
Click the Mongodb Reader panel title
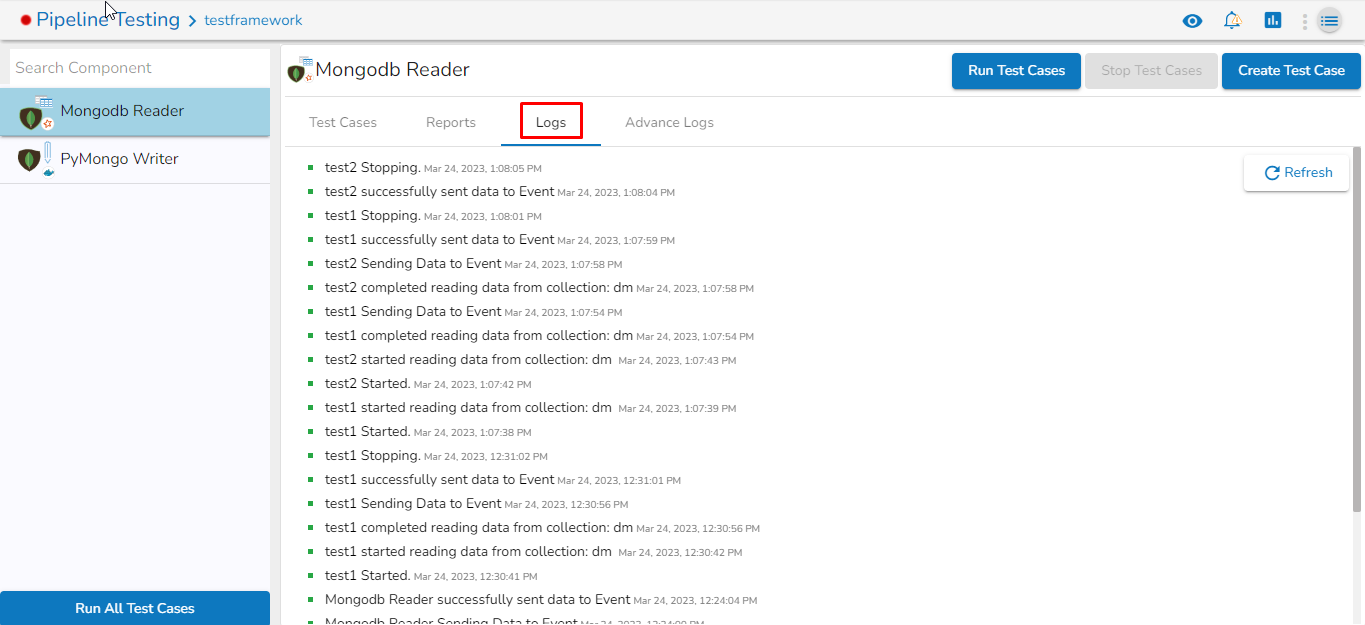(393, 70)
